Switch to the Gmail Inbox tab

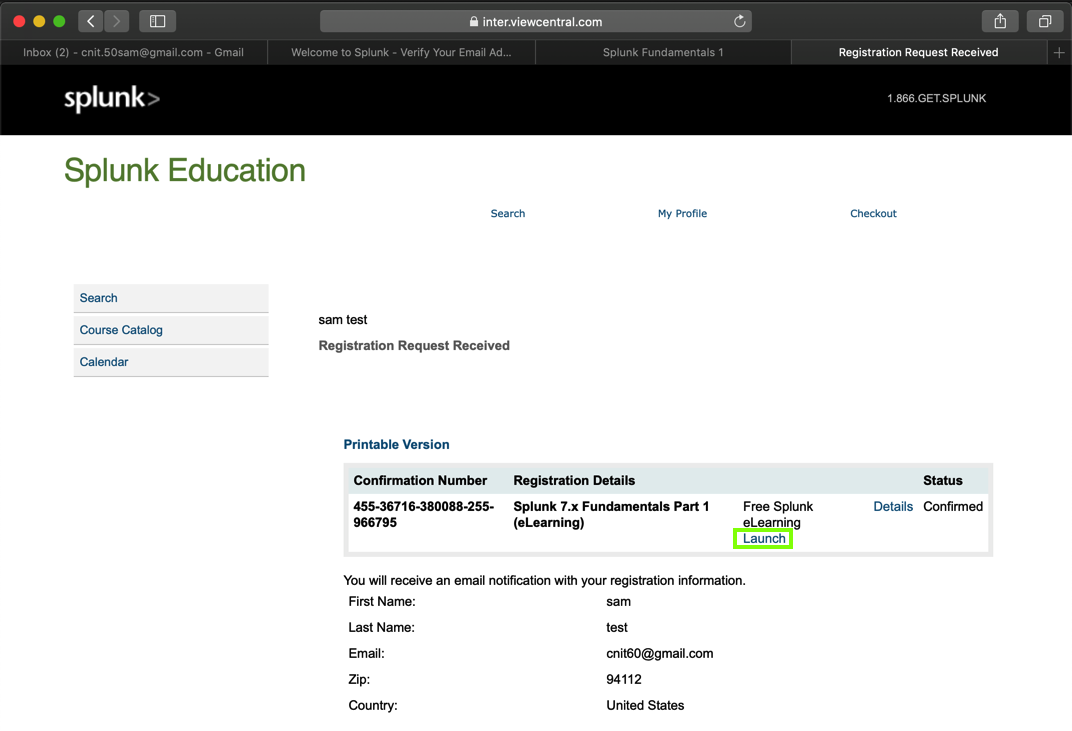[133, 53]
